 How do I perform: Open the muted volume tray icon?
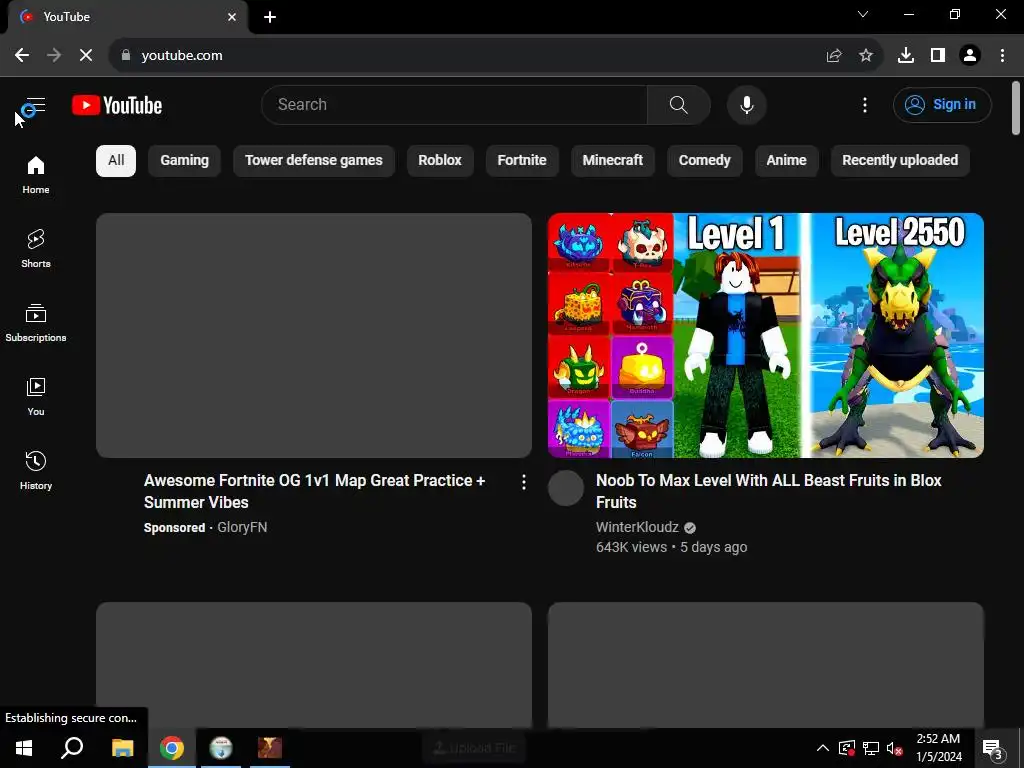coord(894,748)
